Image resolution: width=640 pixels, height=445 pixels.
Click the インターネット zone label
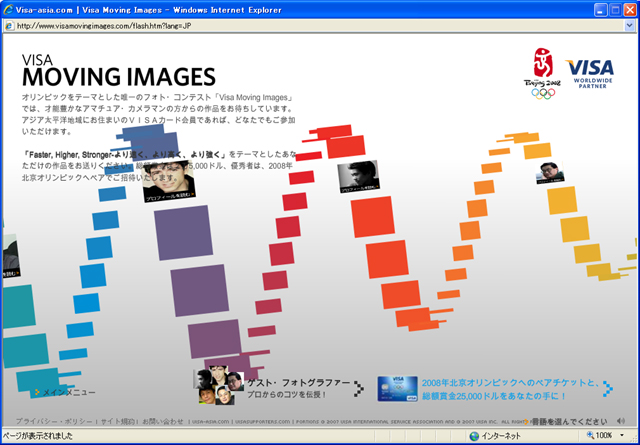pos(501,436)
